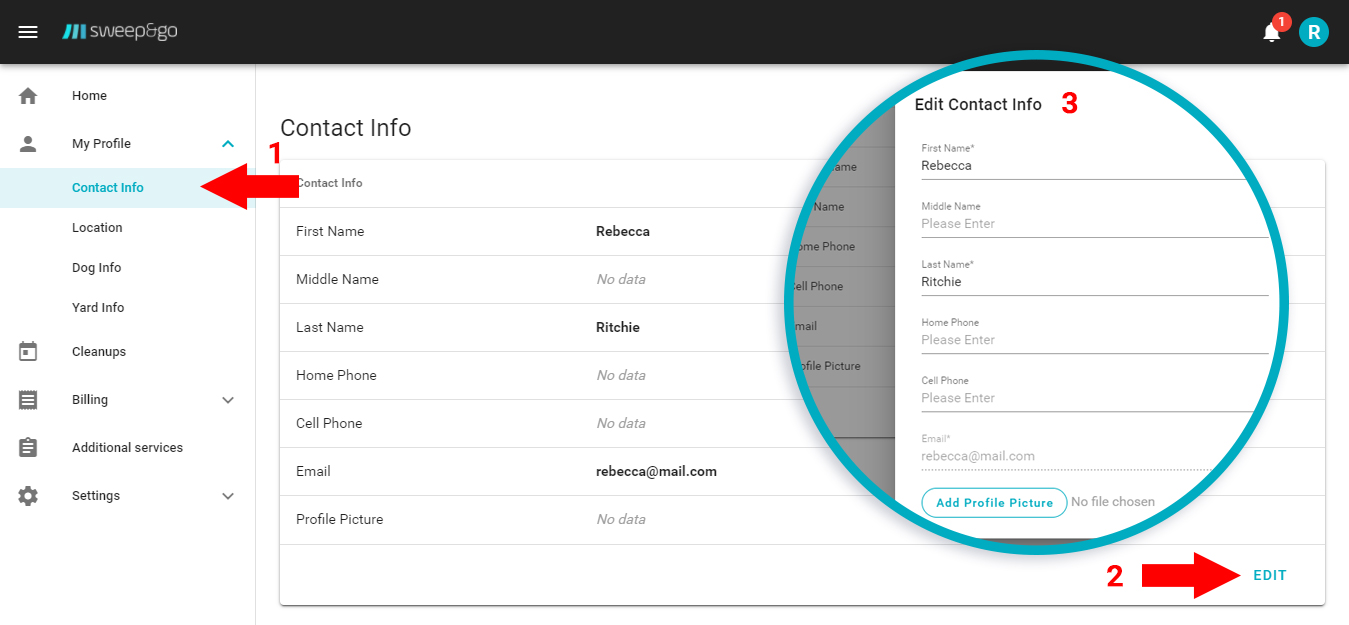Expand the Billing section

228,399
